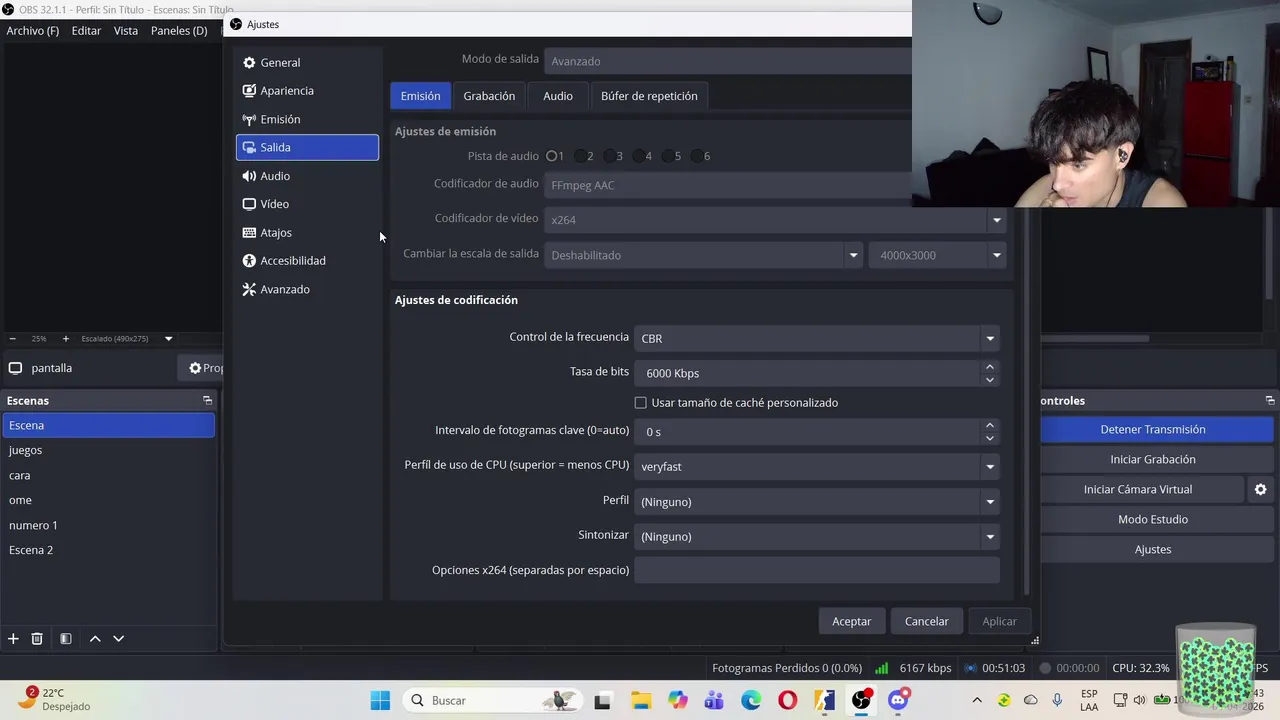Switch to the Grabación tab

pyautogui.click(x=489, y=96)
